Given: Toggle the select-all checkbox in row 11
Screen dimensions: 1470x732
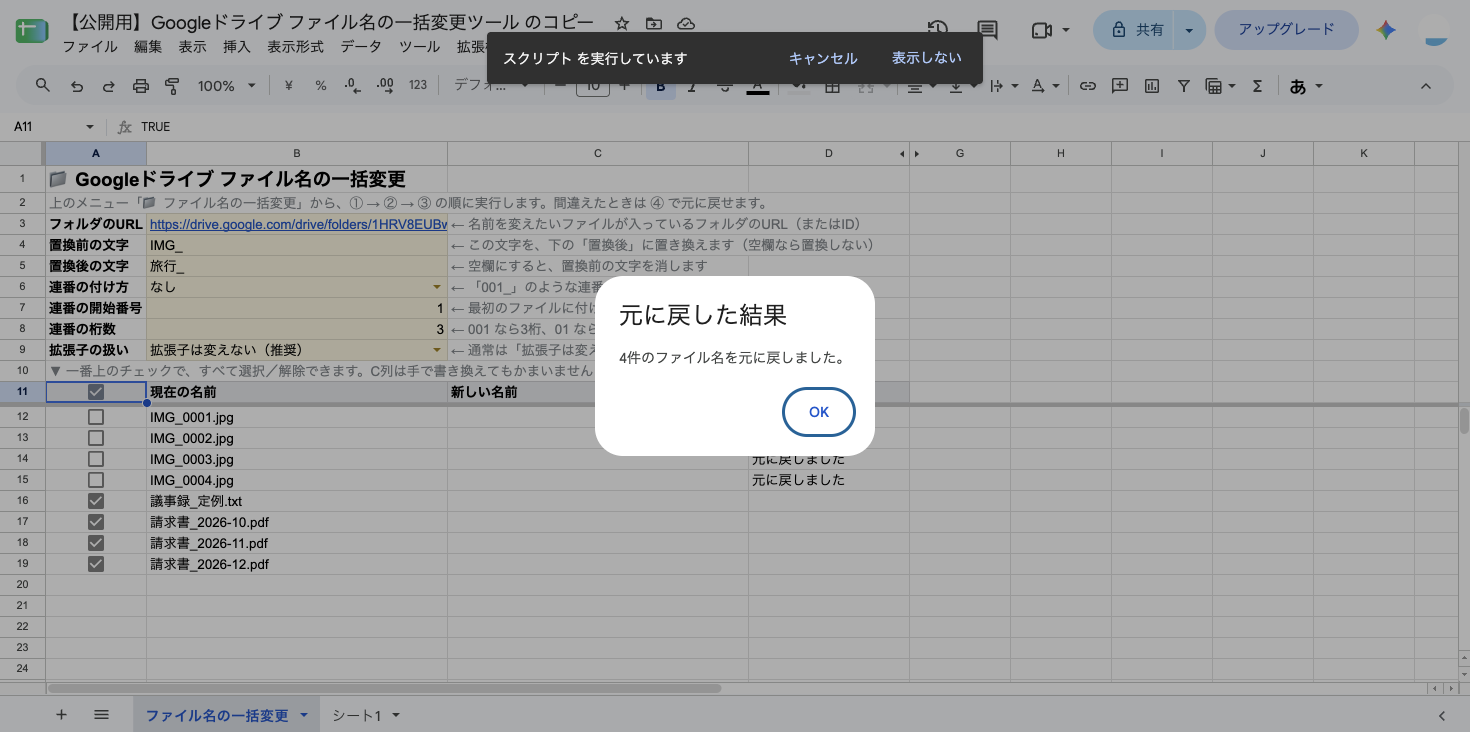Looking at the screenshot, I should pyautogui.click(x=96, y=392).
